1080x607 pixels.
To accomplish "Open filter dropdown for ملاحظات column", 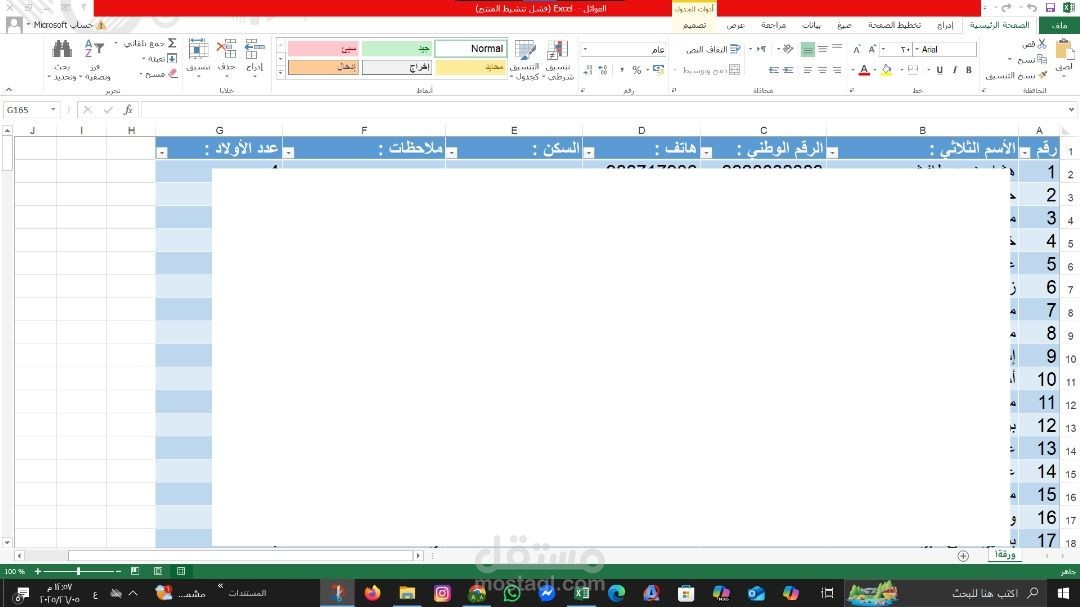I will 289,152.
